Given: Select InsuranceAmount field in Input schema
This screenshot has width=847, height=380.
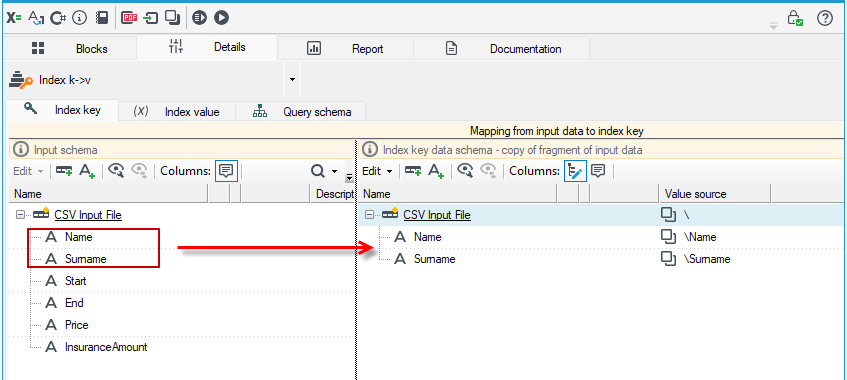Looking at the screenshot, I should [106, 346].
